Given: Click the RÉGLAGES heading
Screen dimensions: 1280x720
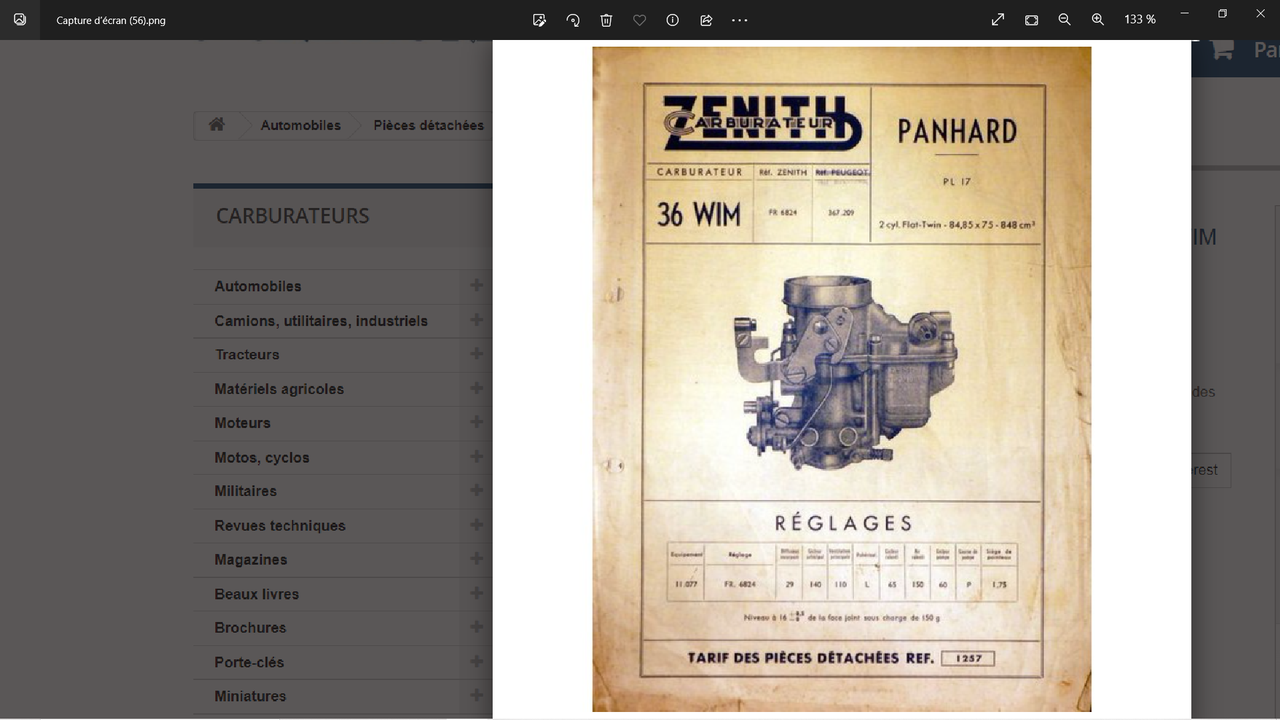Looking at the screenshot, I should tap(844, 523).
